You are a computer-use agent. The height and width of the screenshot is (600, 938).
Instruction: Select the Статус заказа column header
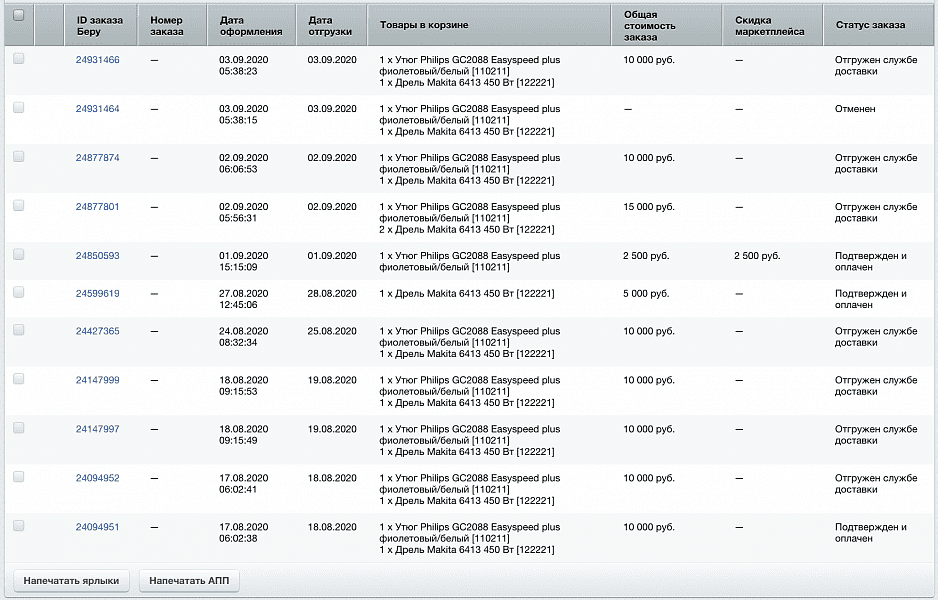pyautogui.click(x=870, y=25)
